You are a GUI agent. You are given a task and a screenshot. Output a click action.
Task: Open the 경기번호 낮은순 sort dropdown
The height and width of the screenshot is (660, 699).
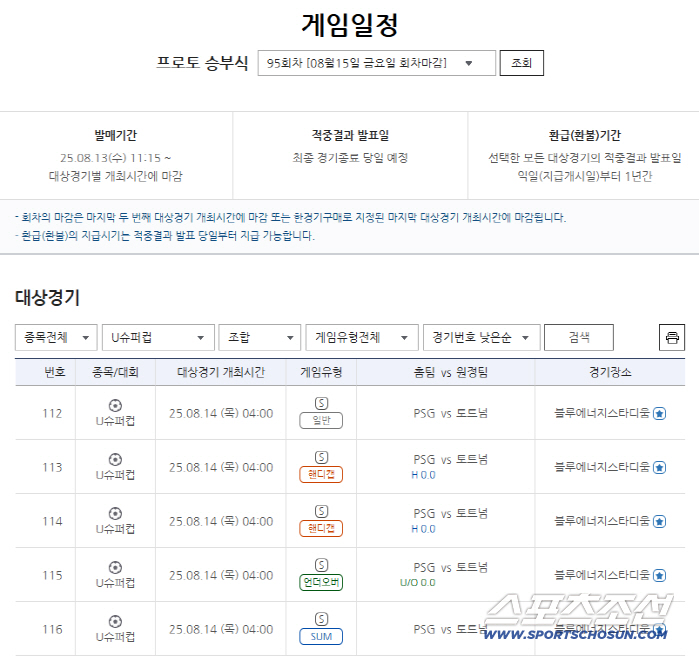pyautogui.click(x=481, y=338)
